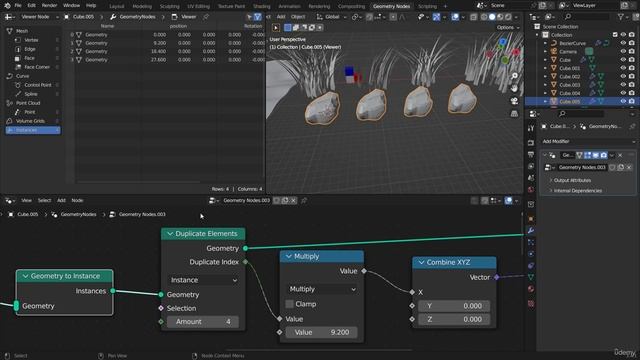Open the Tool properties tab icon

pos(531,128)
